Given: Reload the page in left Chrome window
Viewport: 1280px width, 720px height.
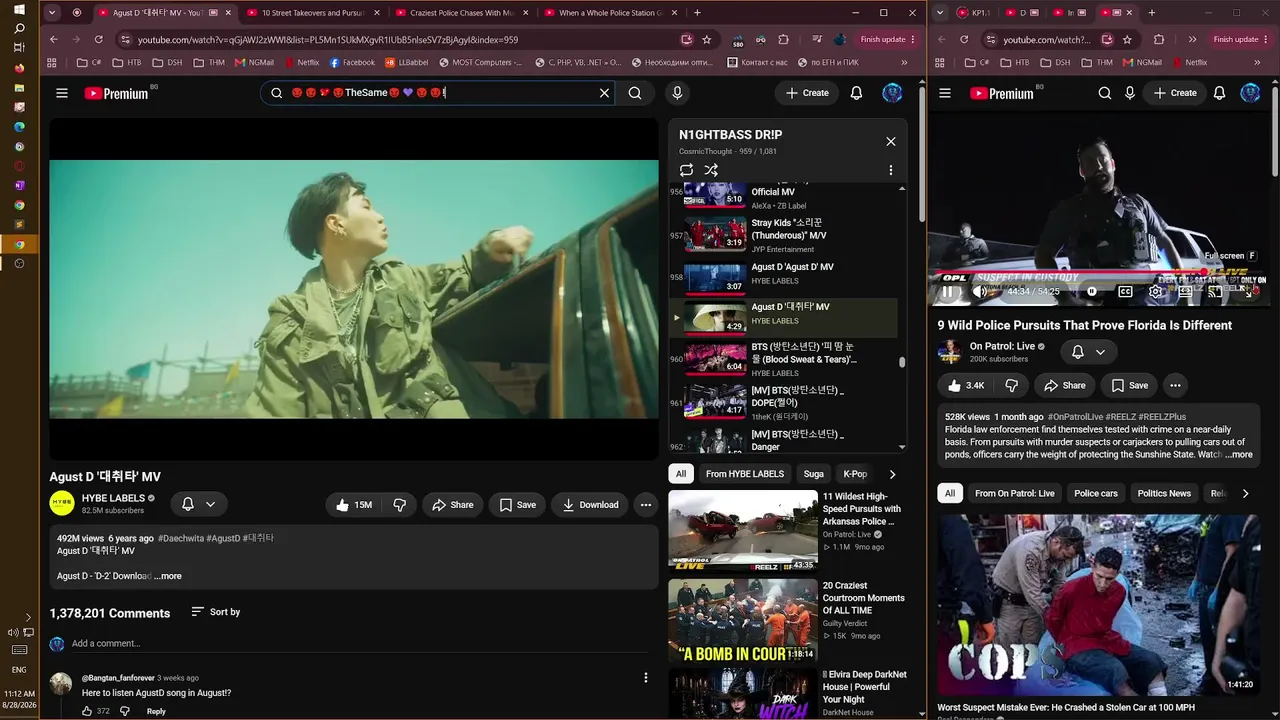Looking at the screenshot, I should click(x=98, y=39).
